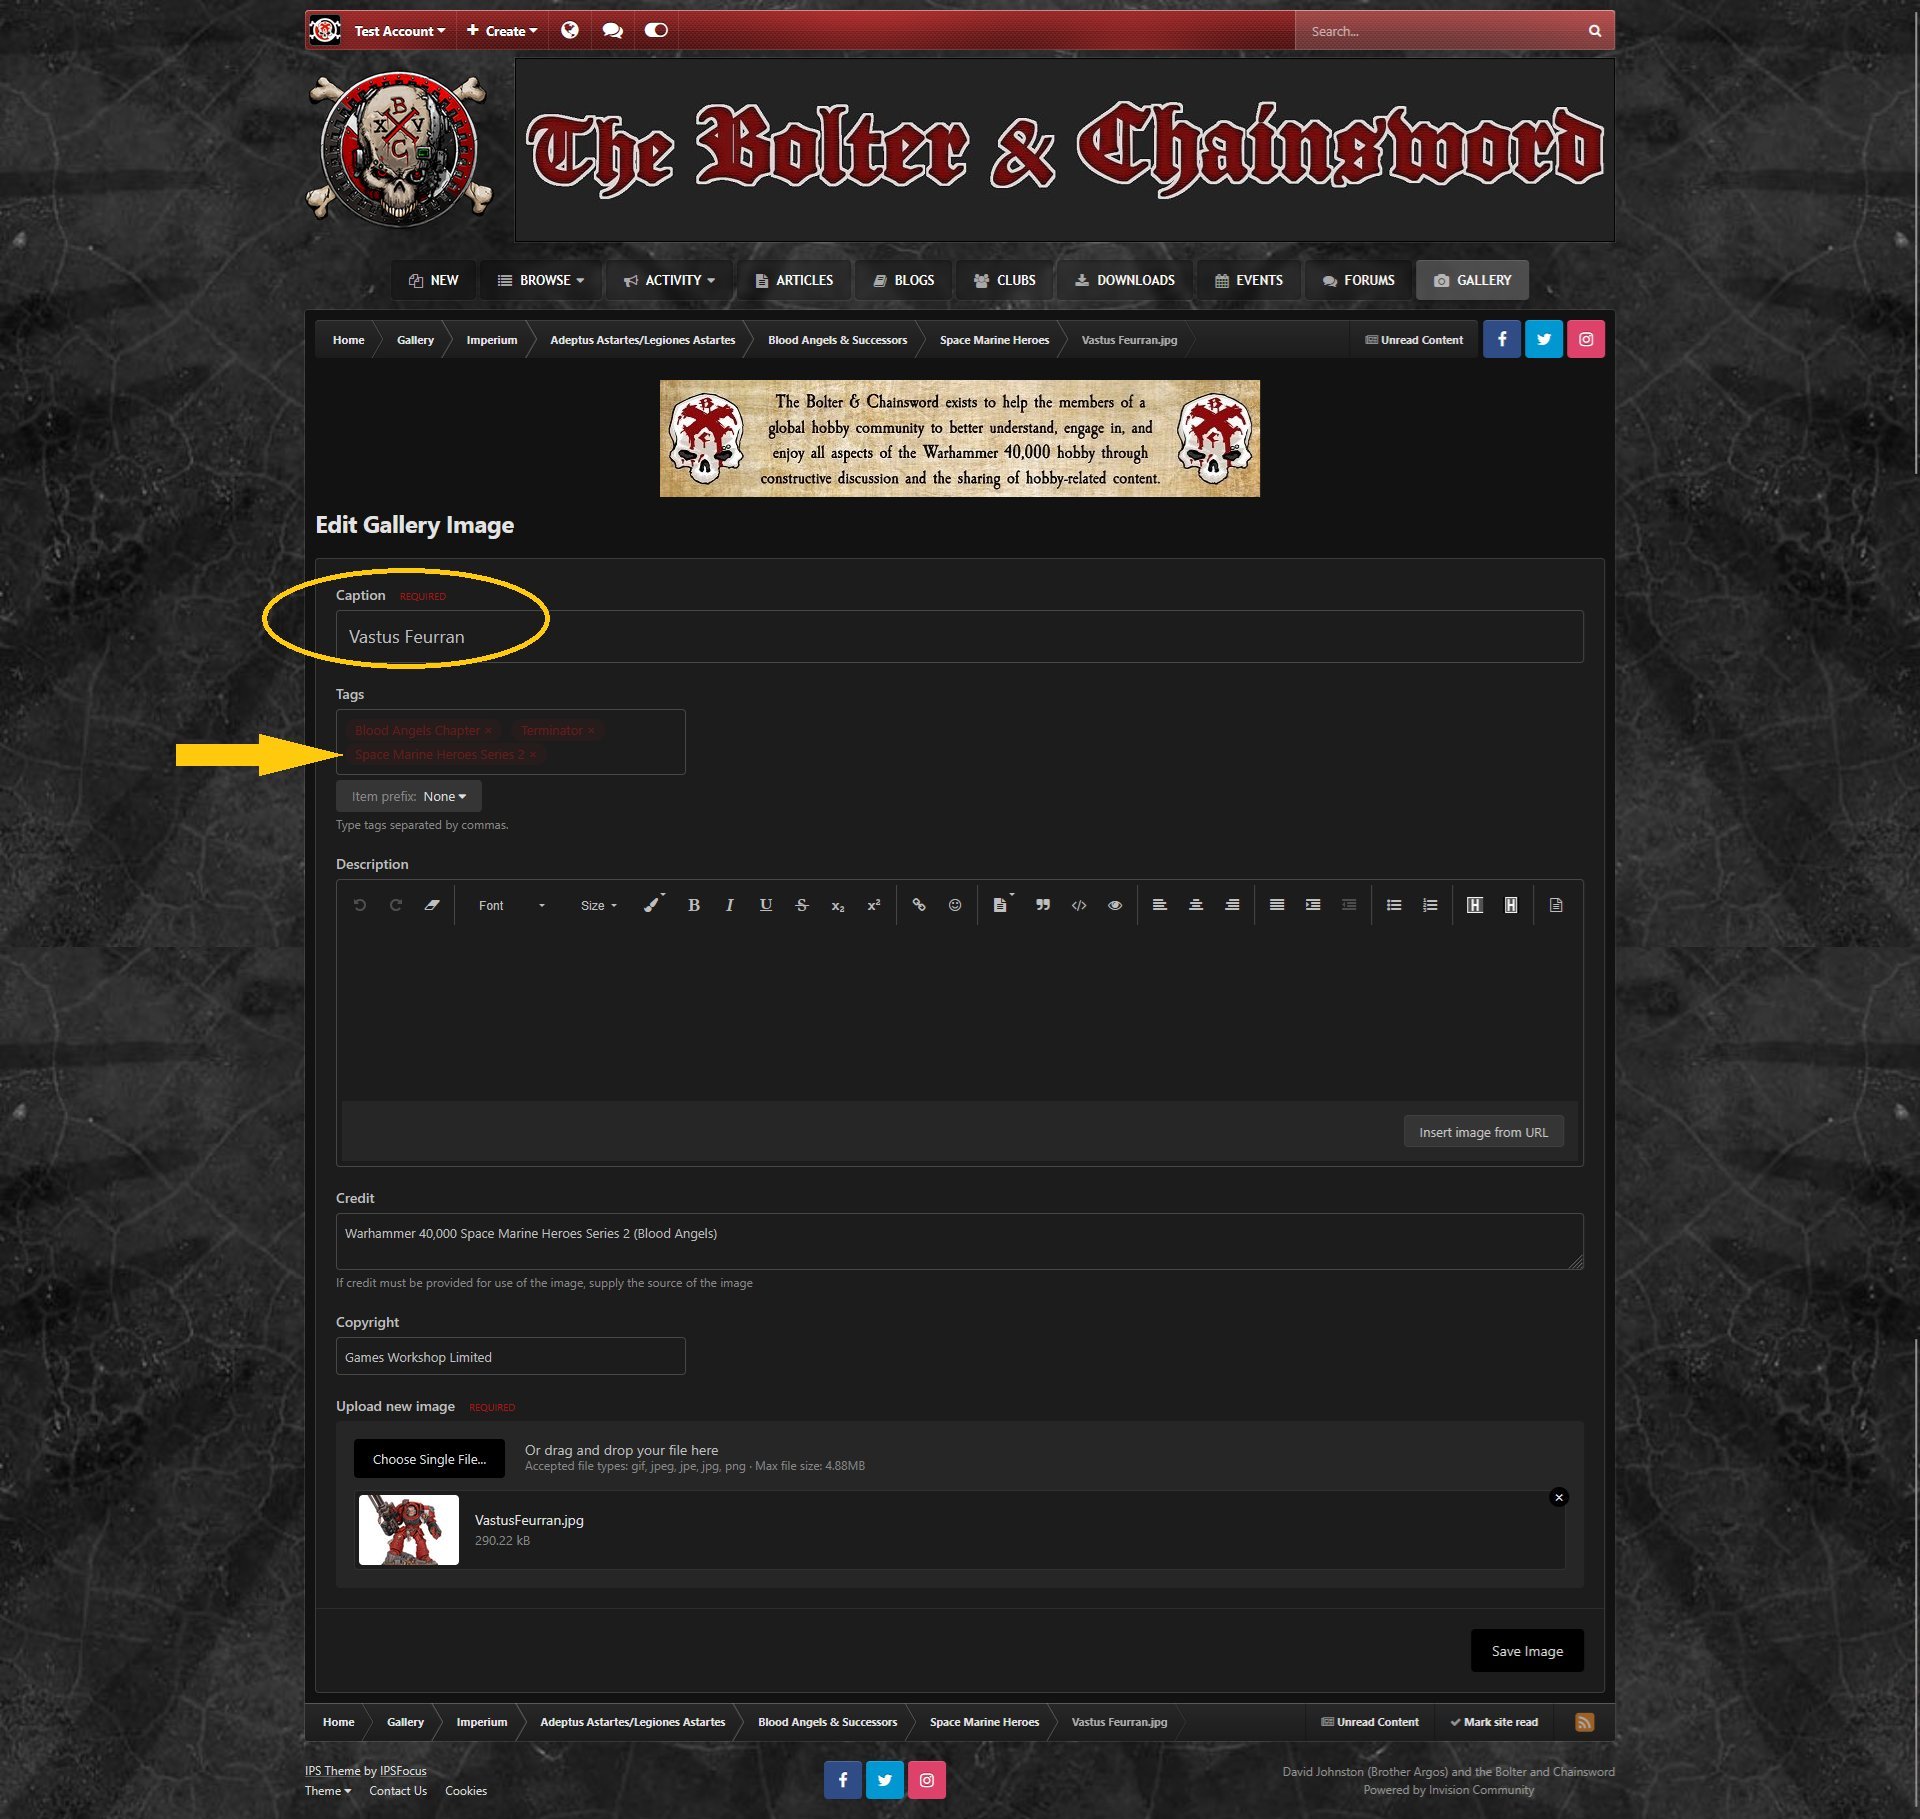Center align the description text
This screenshot has height=1819, width=1920.
coord(1195,905)
